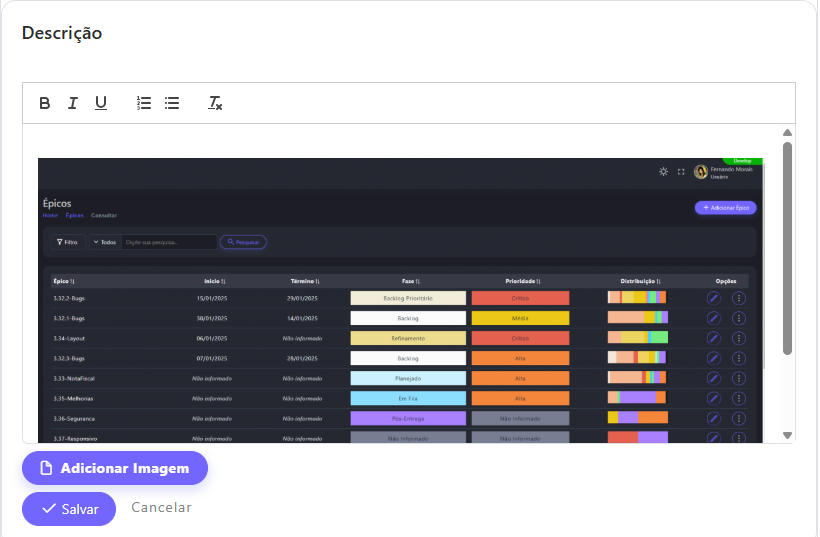820x537 pixels.
Task: Toggle bold formatting in the editor
Action: (x=44, y=103)
